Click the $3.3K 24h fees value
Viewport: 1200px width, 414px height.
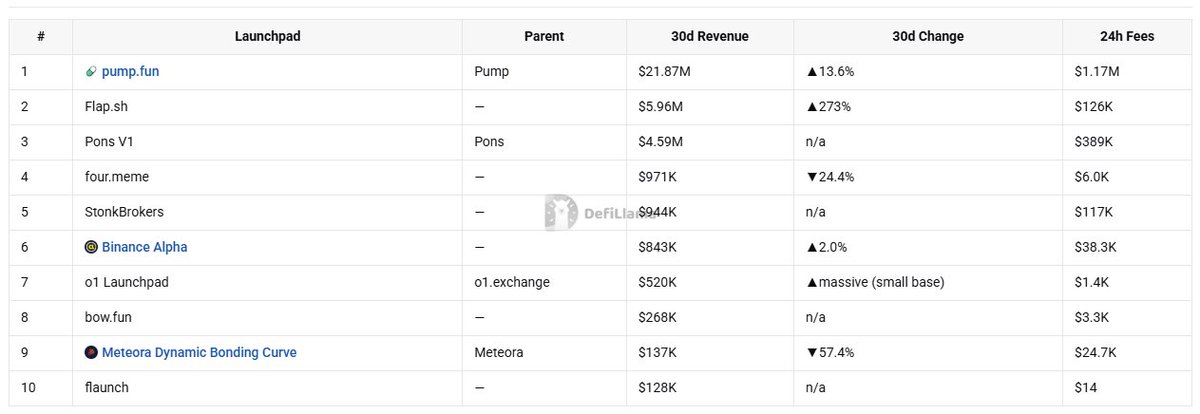[1091, 317]
